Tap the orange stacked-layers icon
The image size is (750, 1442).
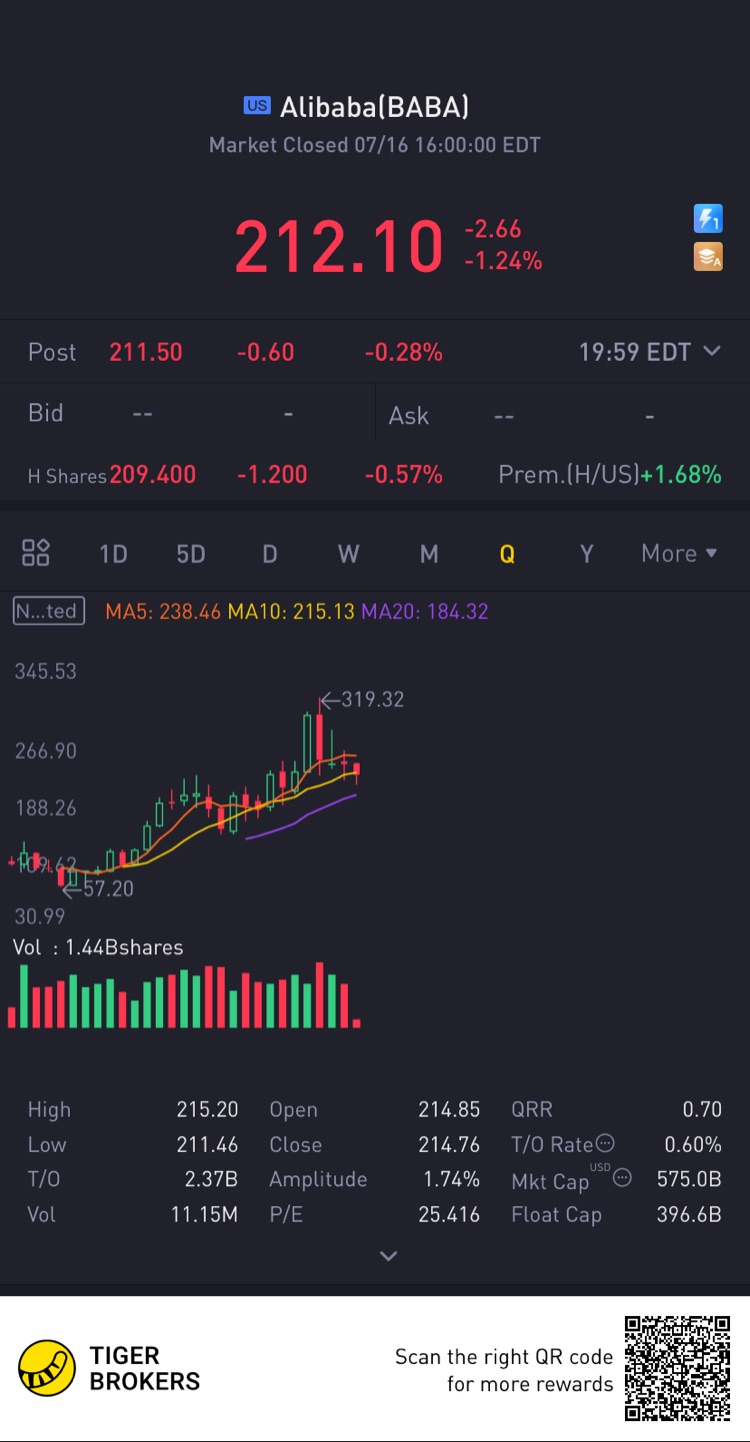(x=708, y=257)
